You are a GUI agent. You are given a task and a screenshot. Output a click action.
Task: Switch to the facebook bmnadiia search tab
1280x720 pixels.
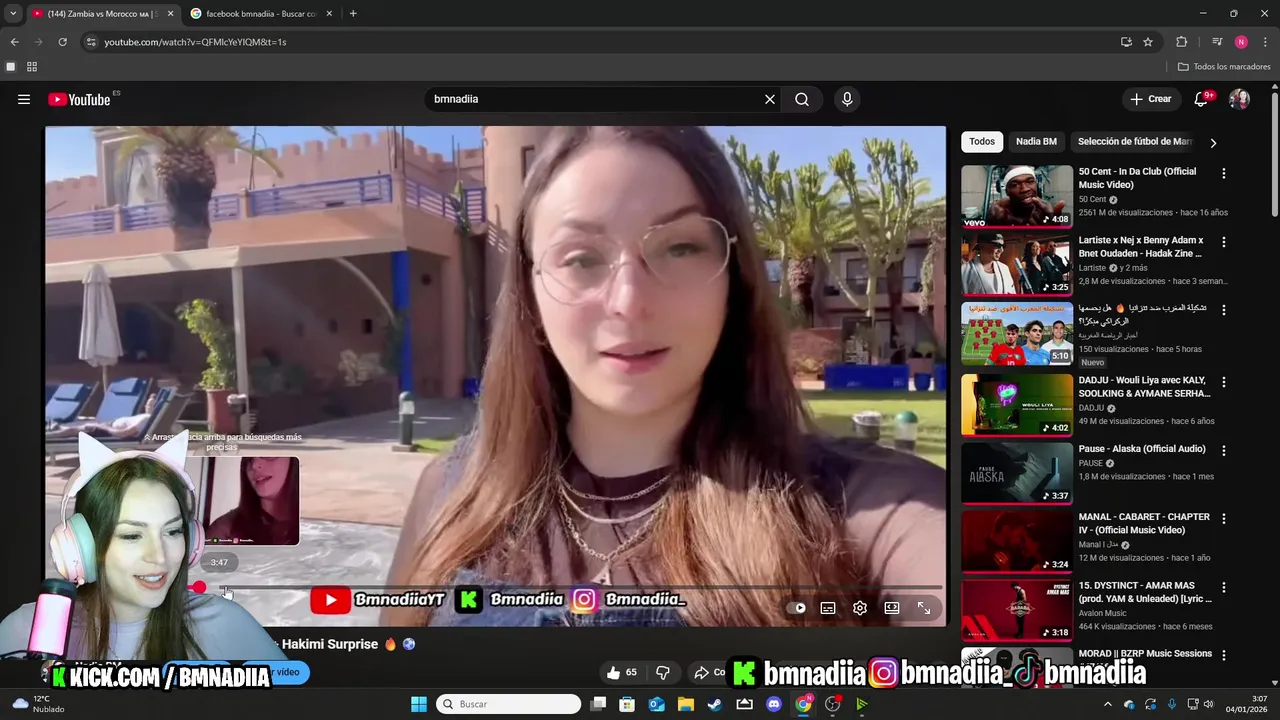pos(262,14)
